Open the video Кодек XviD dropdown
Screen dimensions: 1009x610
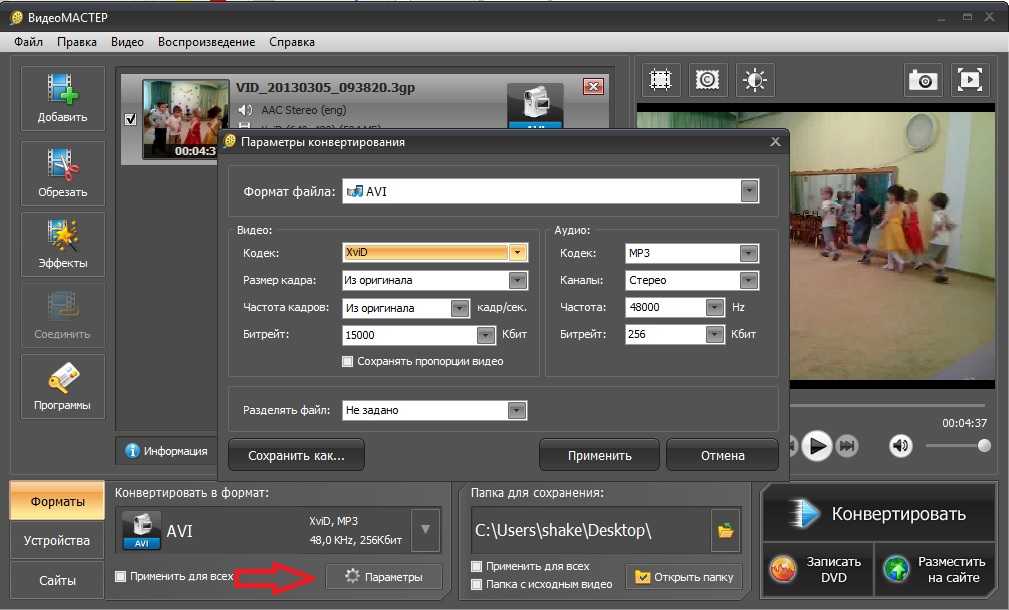(x=517, y=252)
